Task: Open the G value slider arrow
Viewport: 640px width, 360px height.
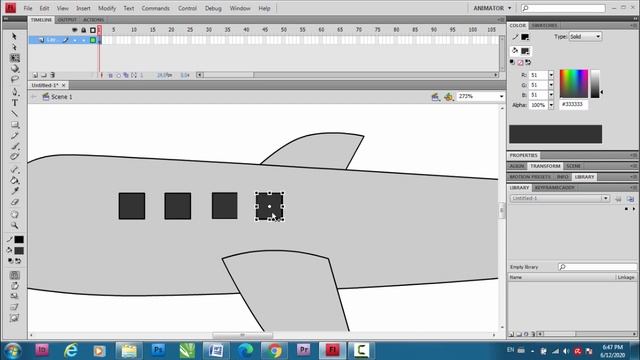Action: 551,85
